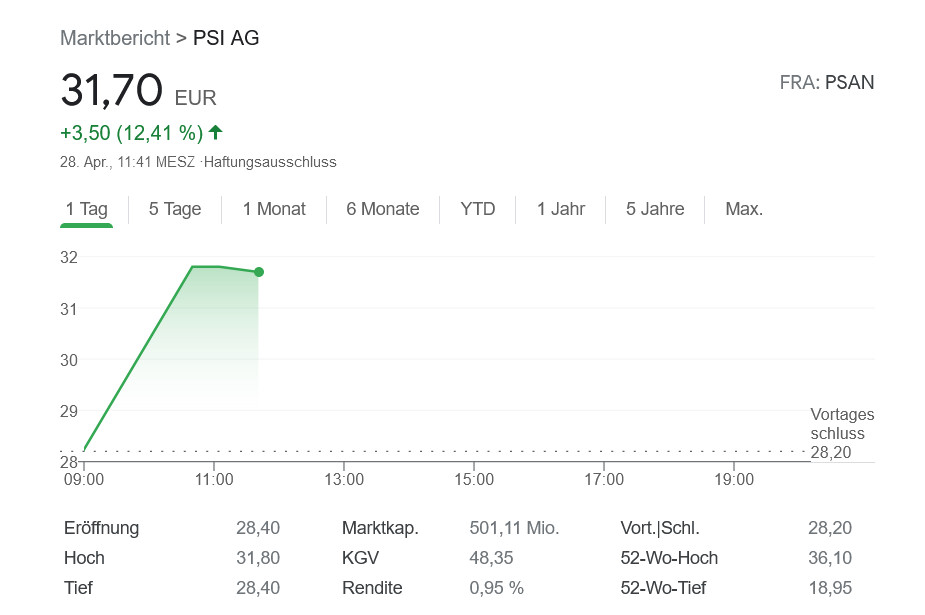Viewport: 925px width, 615px height.
Task: Click the Vortagesschluss 28,20 reference label
Action: click(841, 434)
